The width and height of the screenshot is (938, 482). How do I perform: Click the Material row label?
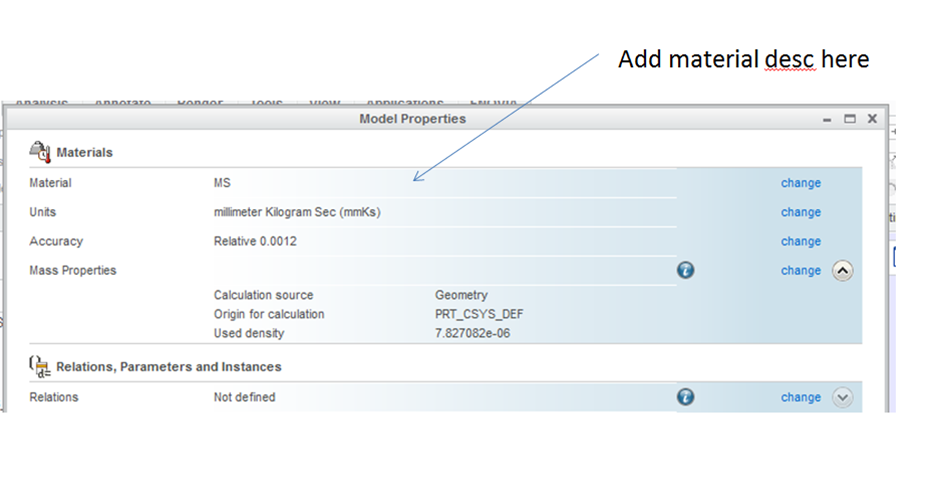(x=50, y=183)
